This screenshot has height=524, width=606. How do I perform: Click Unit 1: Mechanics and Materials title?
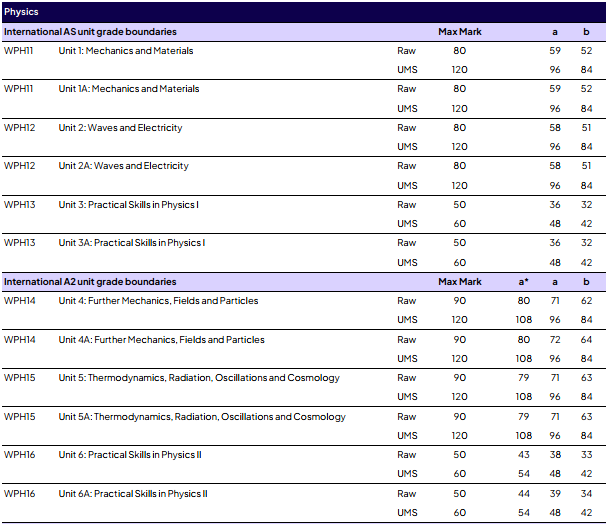pos(126,51)
